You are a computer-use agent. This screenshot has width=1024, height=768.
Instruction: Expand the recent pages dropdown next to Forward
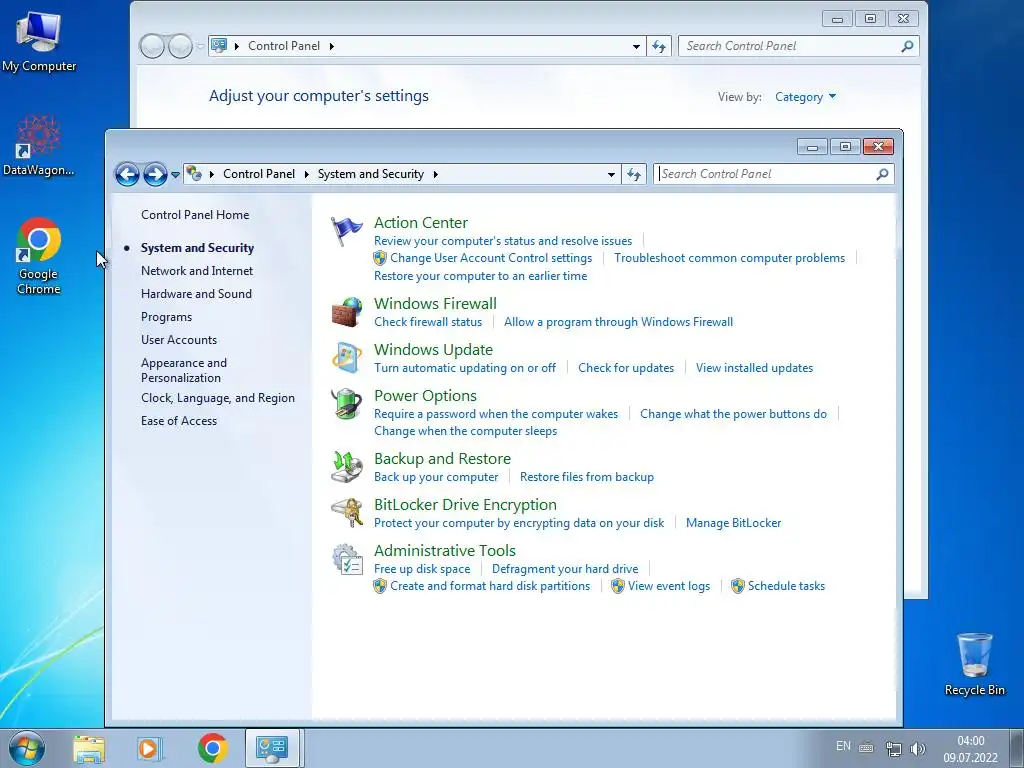tap(175, 174)
